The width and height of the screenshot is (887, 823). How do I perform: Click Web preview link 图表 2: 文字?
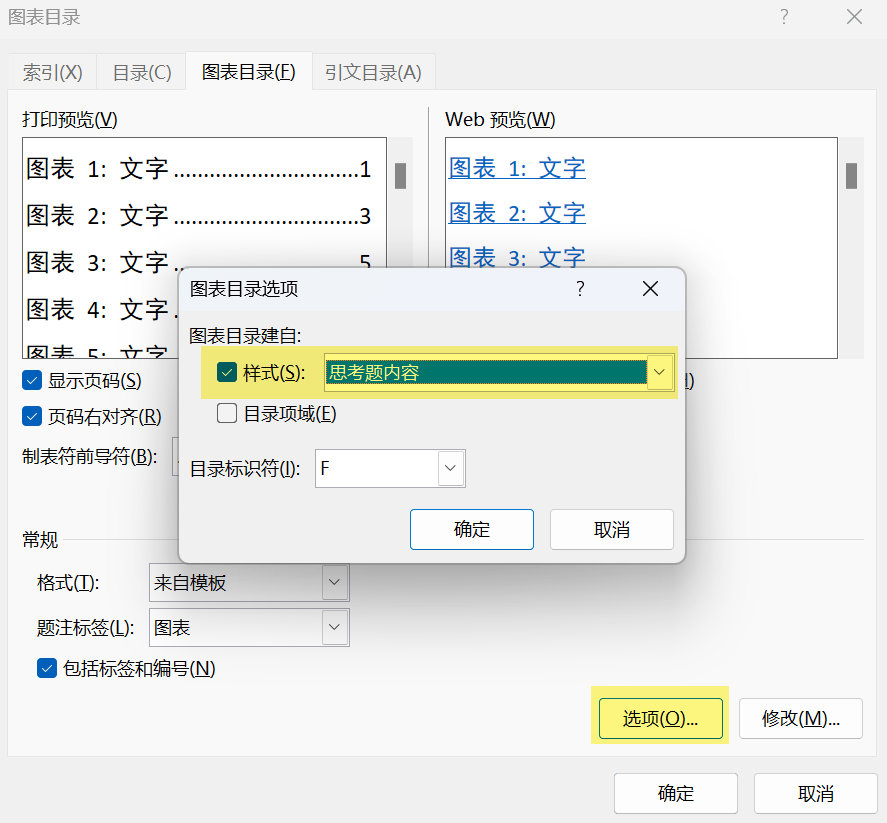point(517,213)
